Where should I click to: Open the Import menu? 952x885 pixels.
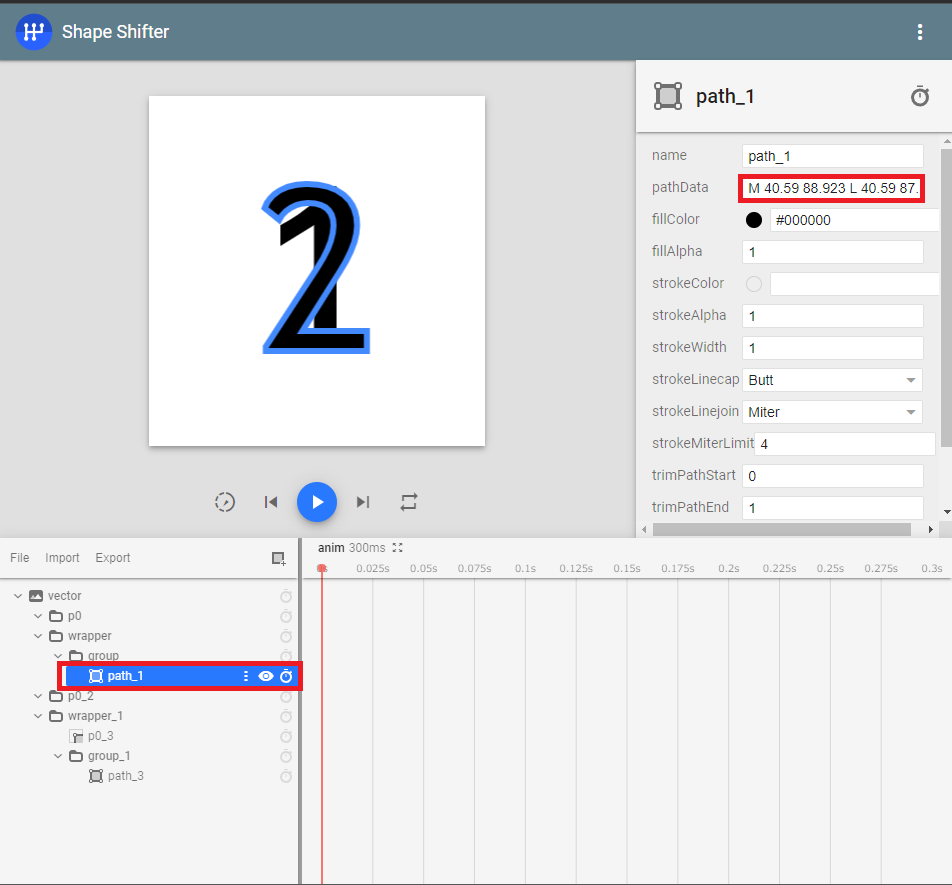coord(62,558)
